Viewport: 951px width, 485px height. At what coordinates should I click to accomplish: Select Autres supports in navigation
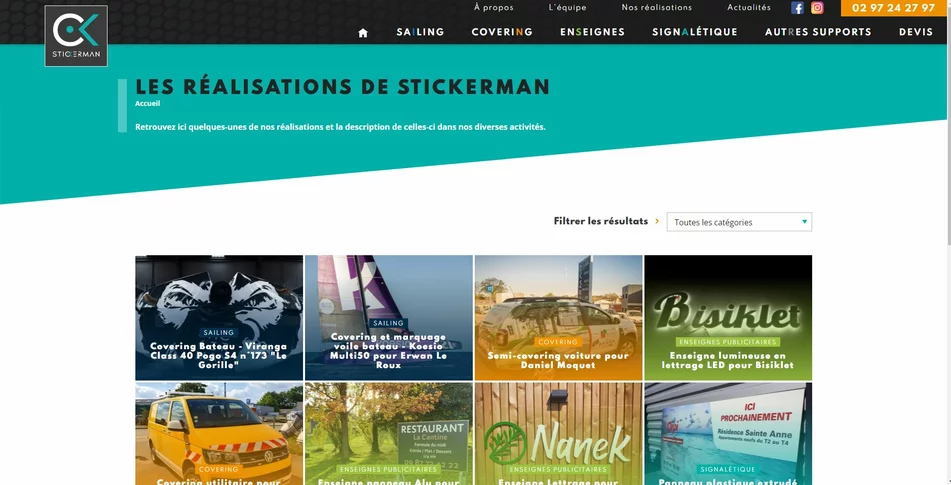[x=818, y=32]
